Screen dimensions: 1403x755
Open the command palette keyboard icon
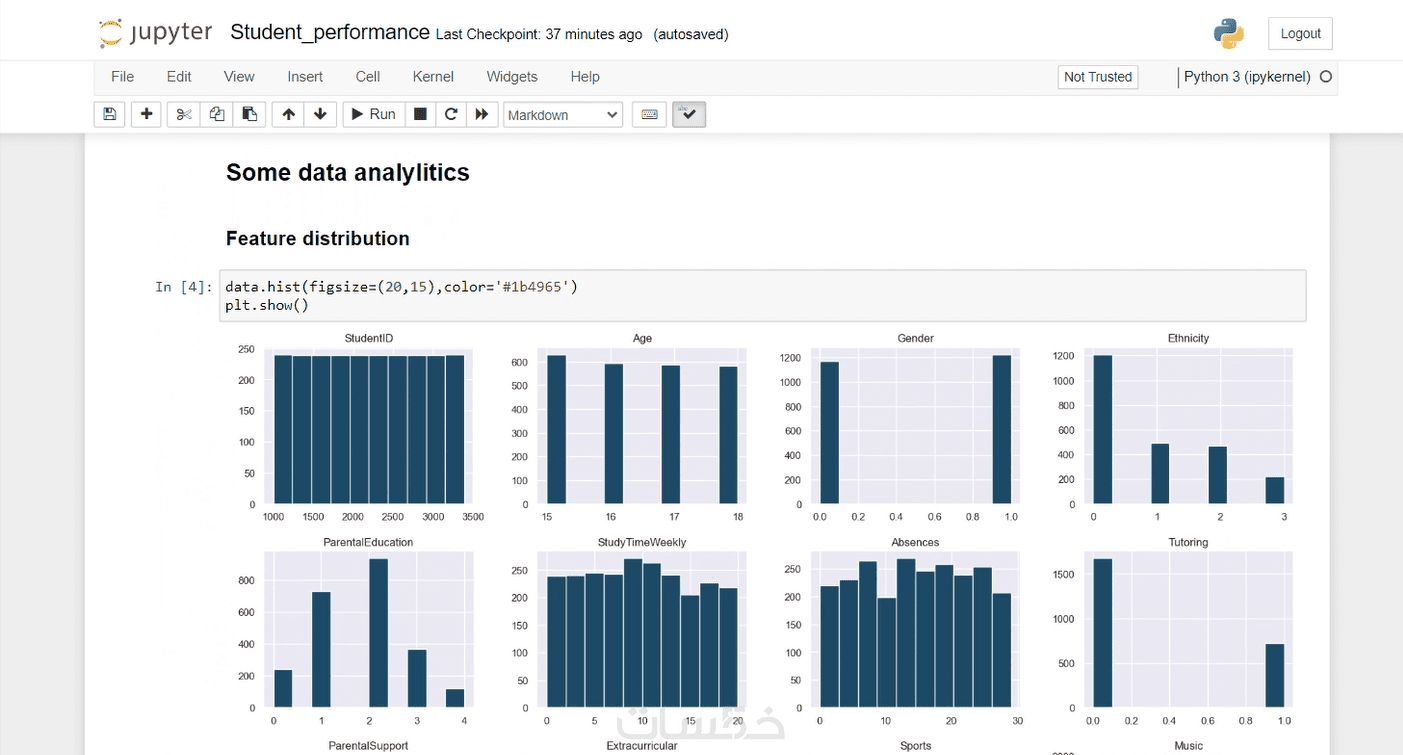pyautogui.click(x=649, y=115)
